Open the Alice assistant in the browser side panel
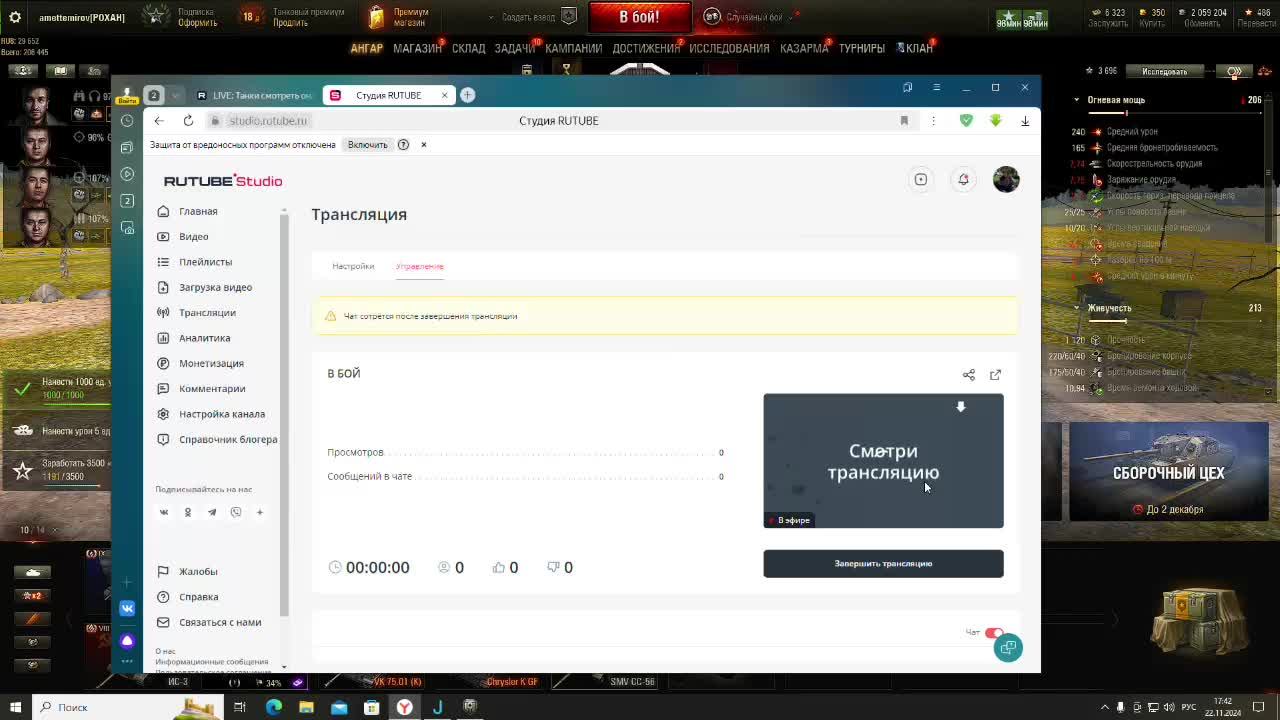Viewport: 1280px width, 720px height. pos(127,641)
